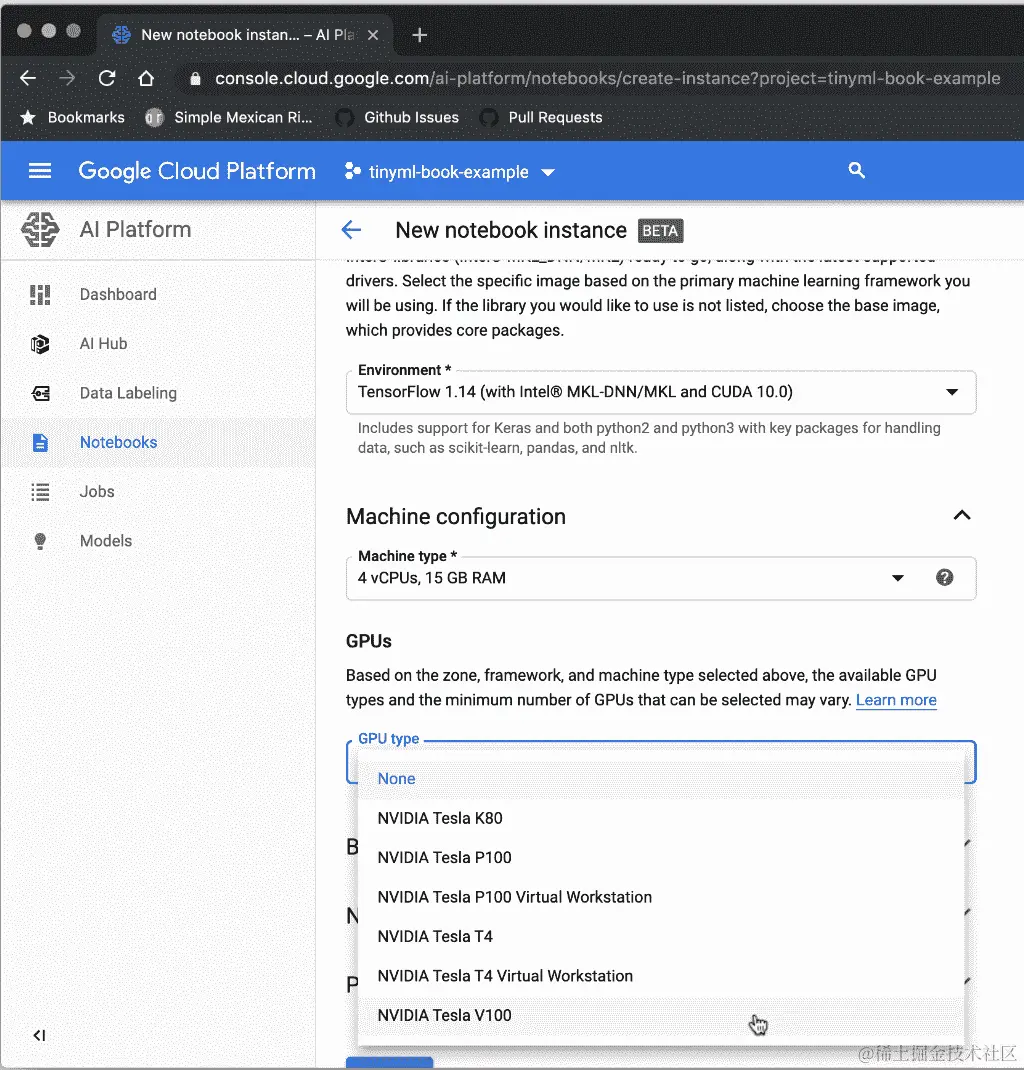Select NVIDIA Tesla P100 Virtual Workstation option
Image resolution: width=1024 pixels, height=1070 pixels.
click(x=660, y=897)
